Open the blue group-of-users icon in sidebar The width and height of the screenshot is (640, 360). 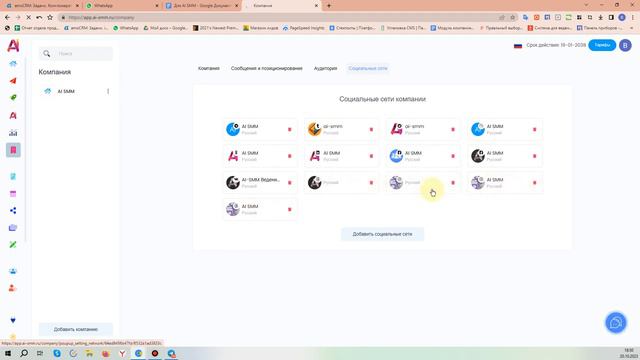click(x=13, y=271)
